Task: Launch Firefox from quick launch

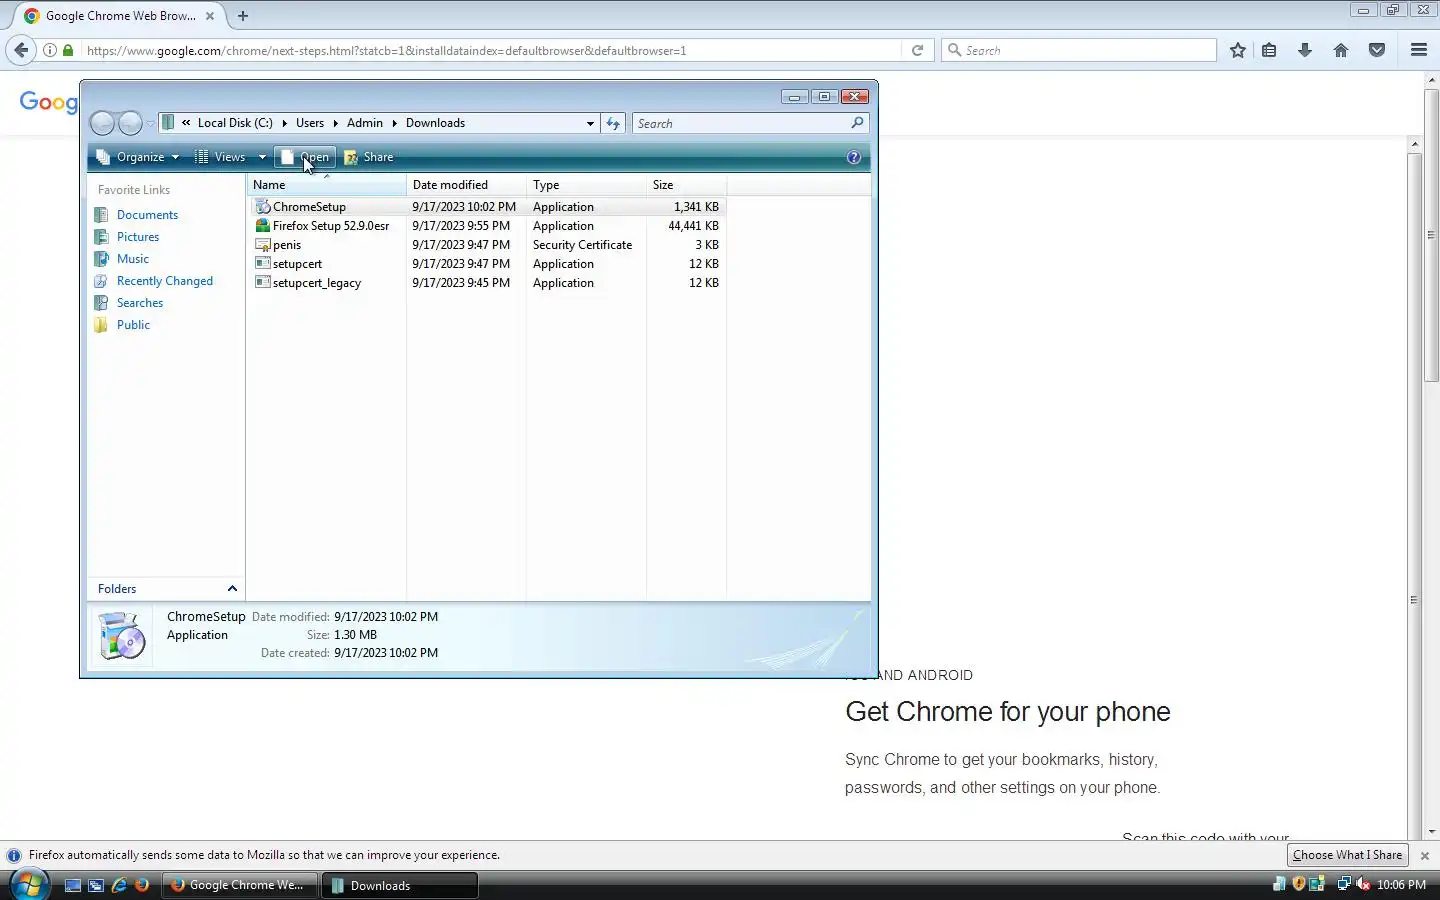Action: coord(142,885)
